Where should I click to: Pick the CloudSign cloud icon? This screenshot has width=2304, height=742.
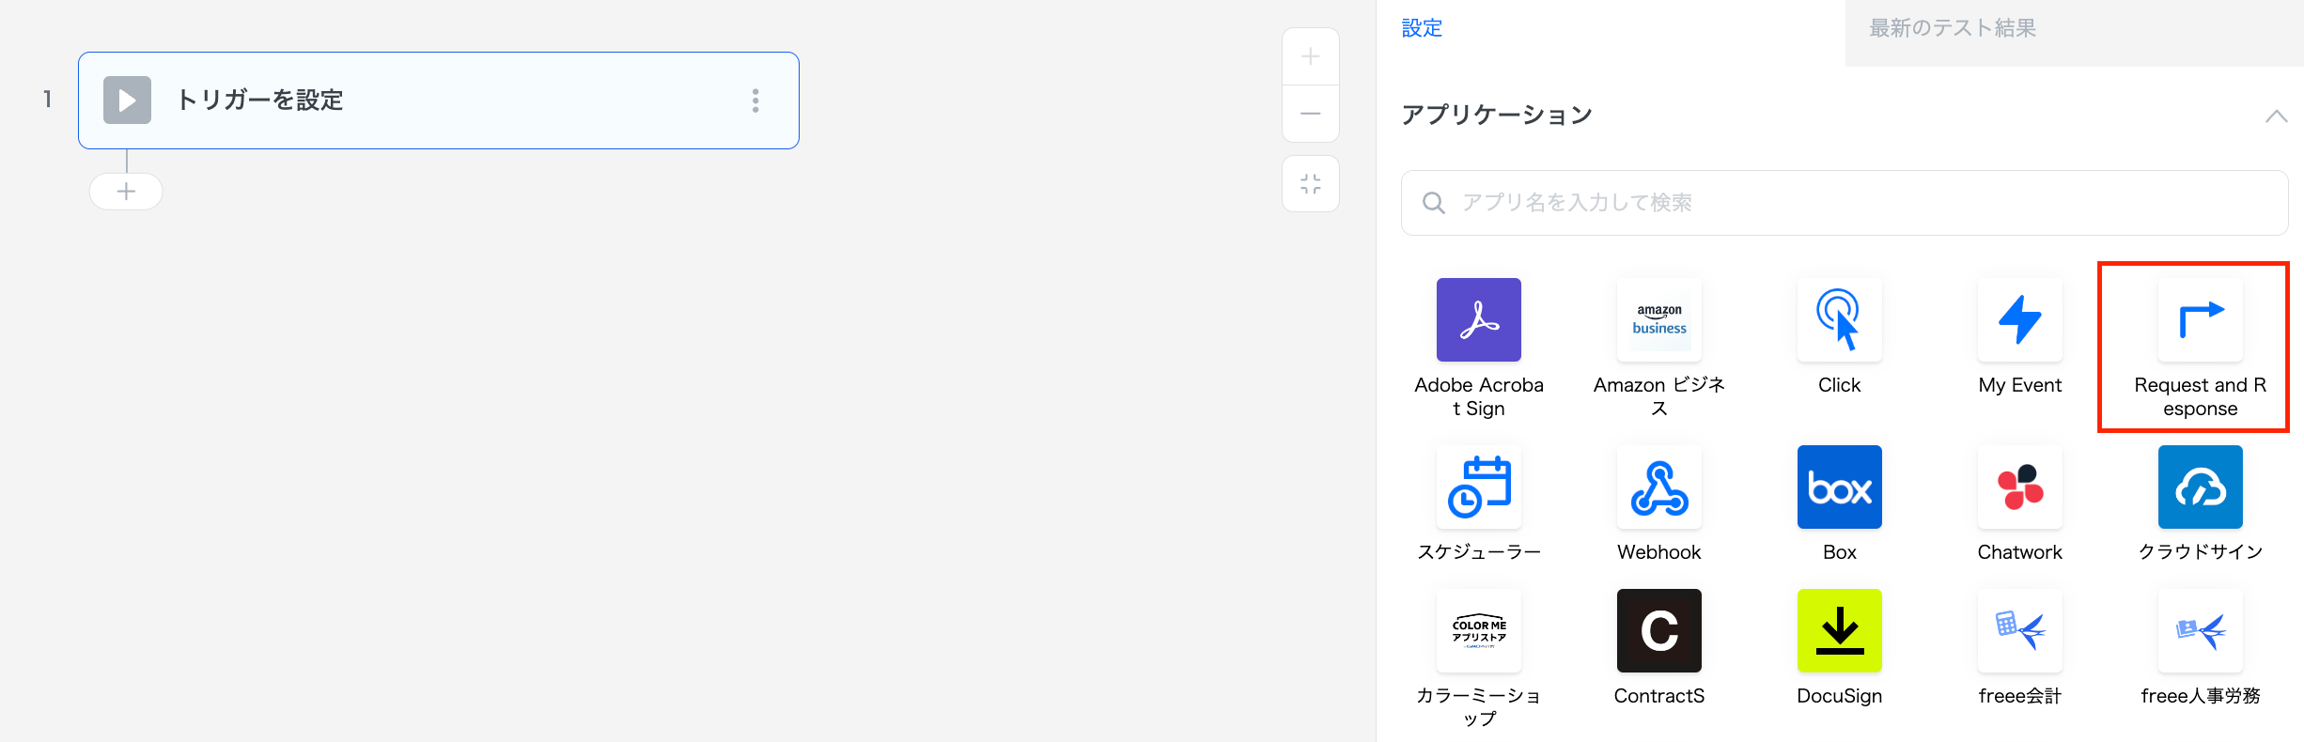pyautogui.click(x=2199, y=487)
